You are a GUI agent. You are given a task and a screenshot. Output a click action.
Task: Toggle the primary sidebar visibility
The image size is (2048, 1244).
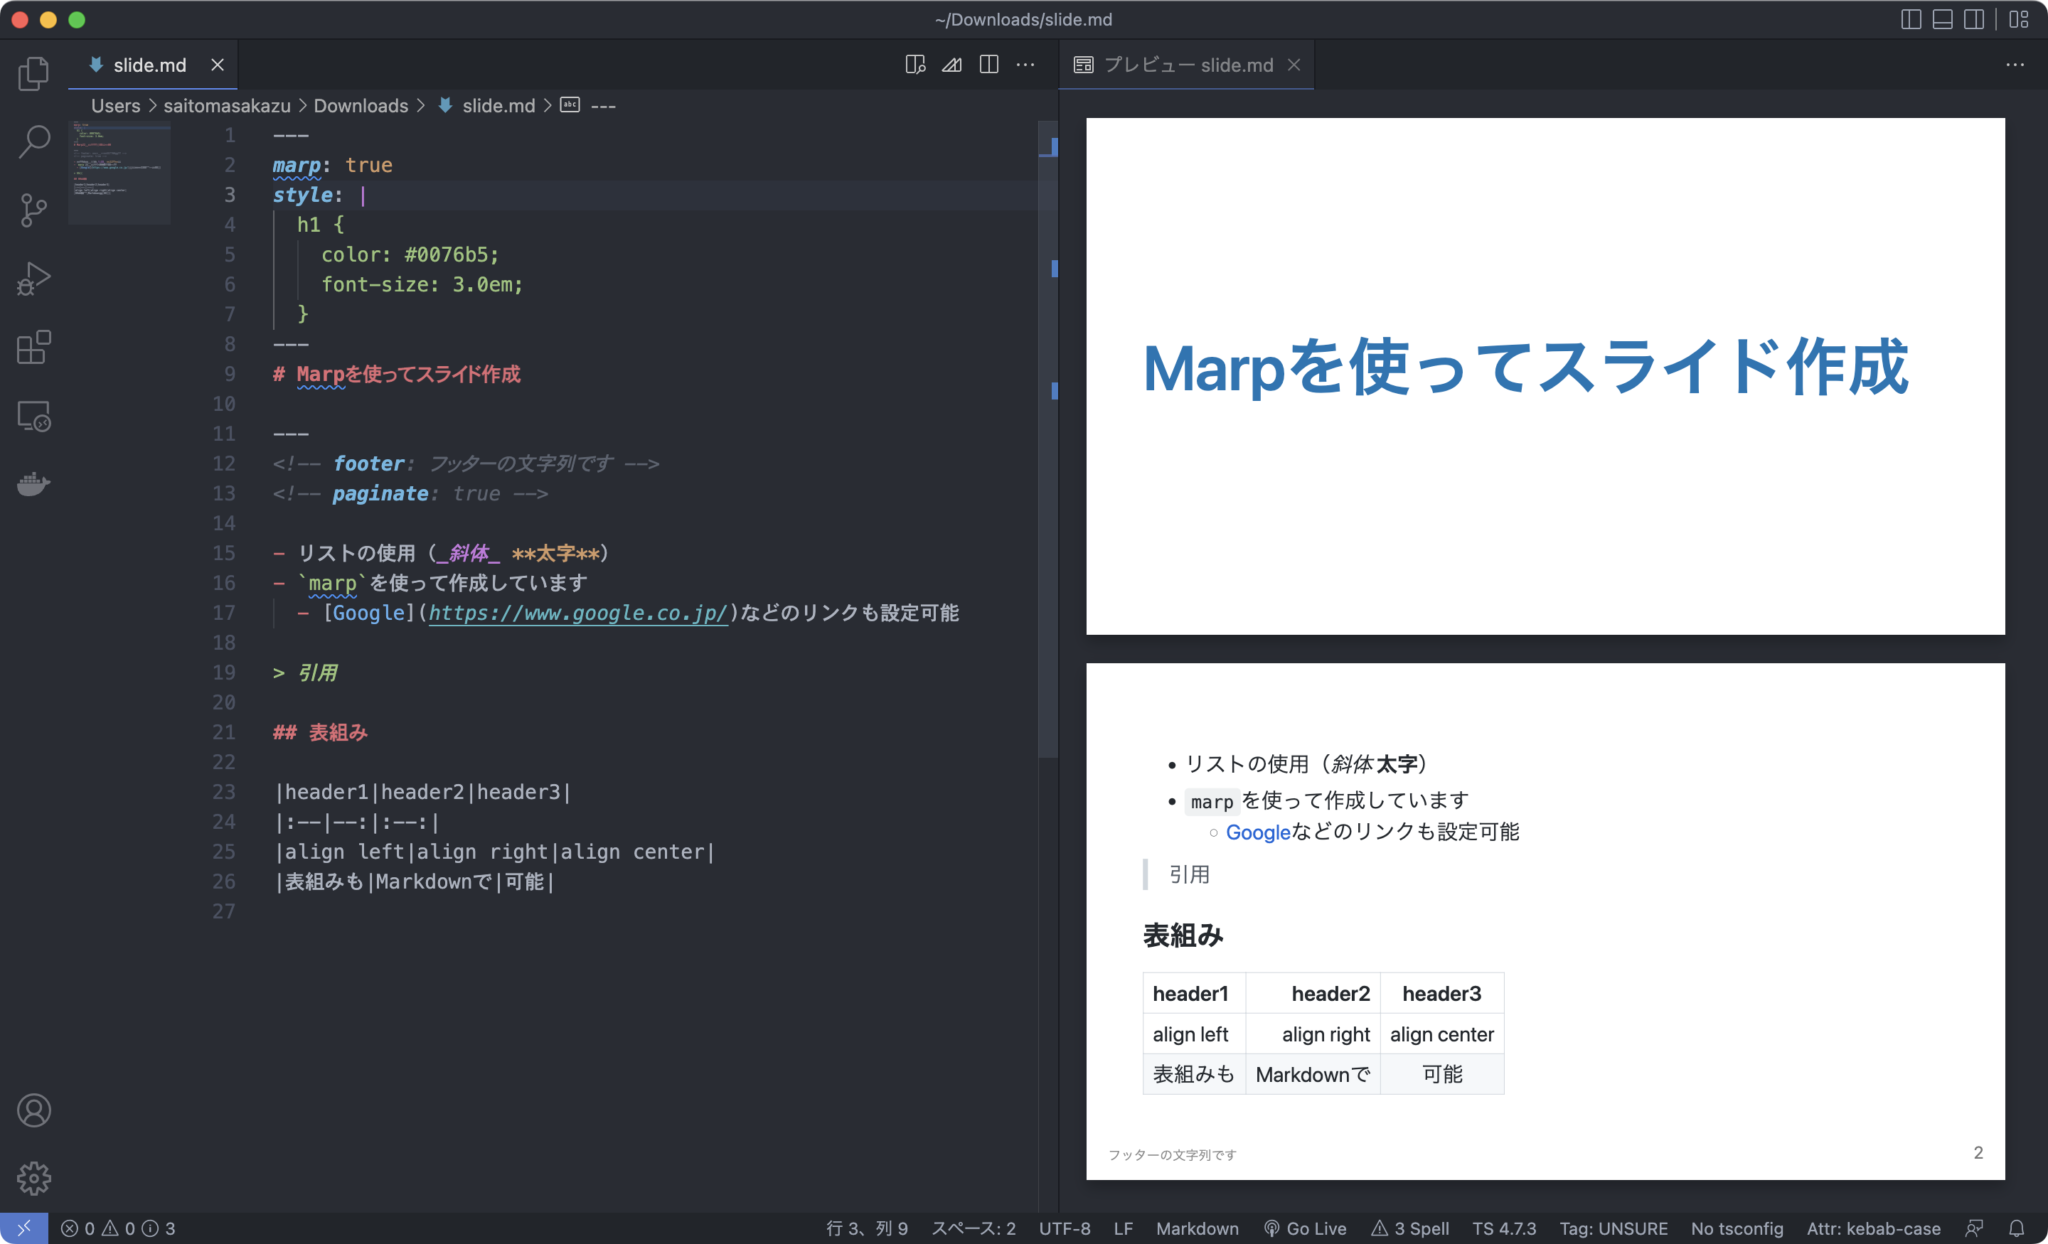(1913, 18)
